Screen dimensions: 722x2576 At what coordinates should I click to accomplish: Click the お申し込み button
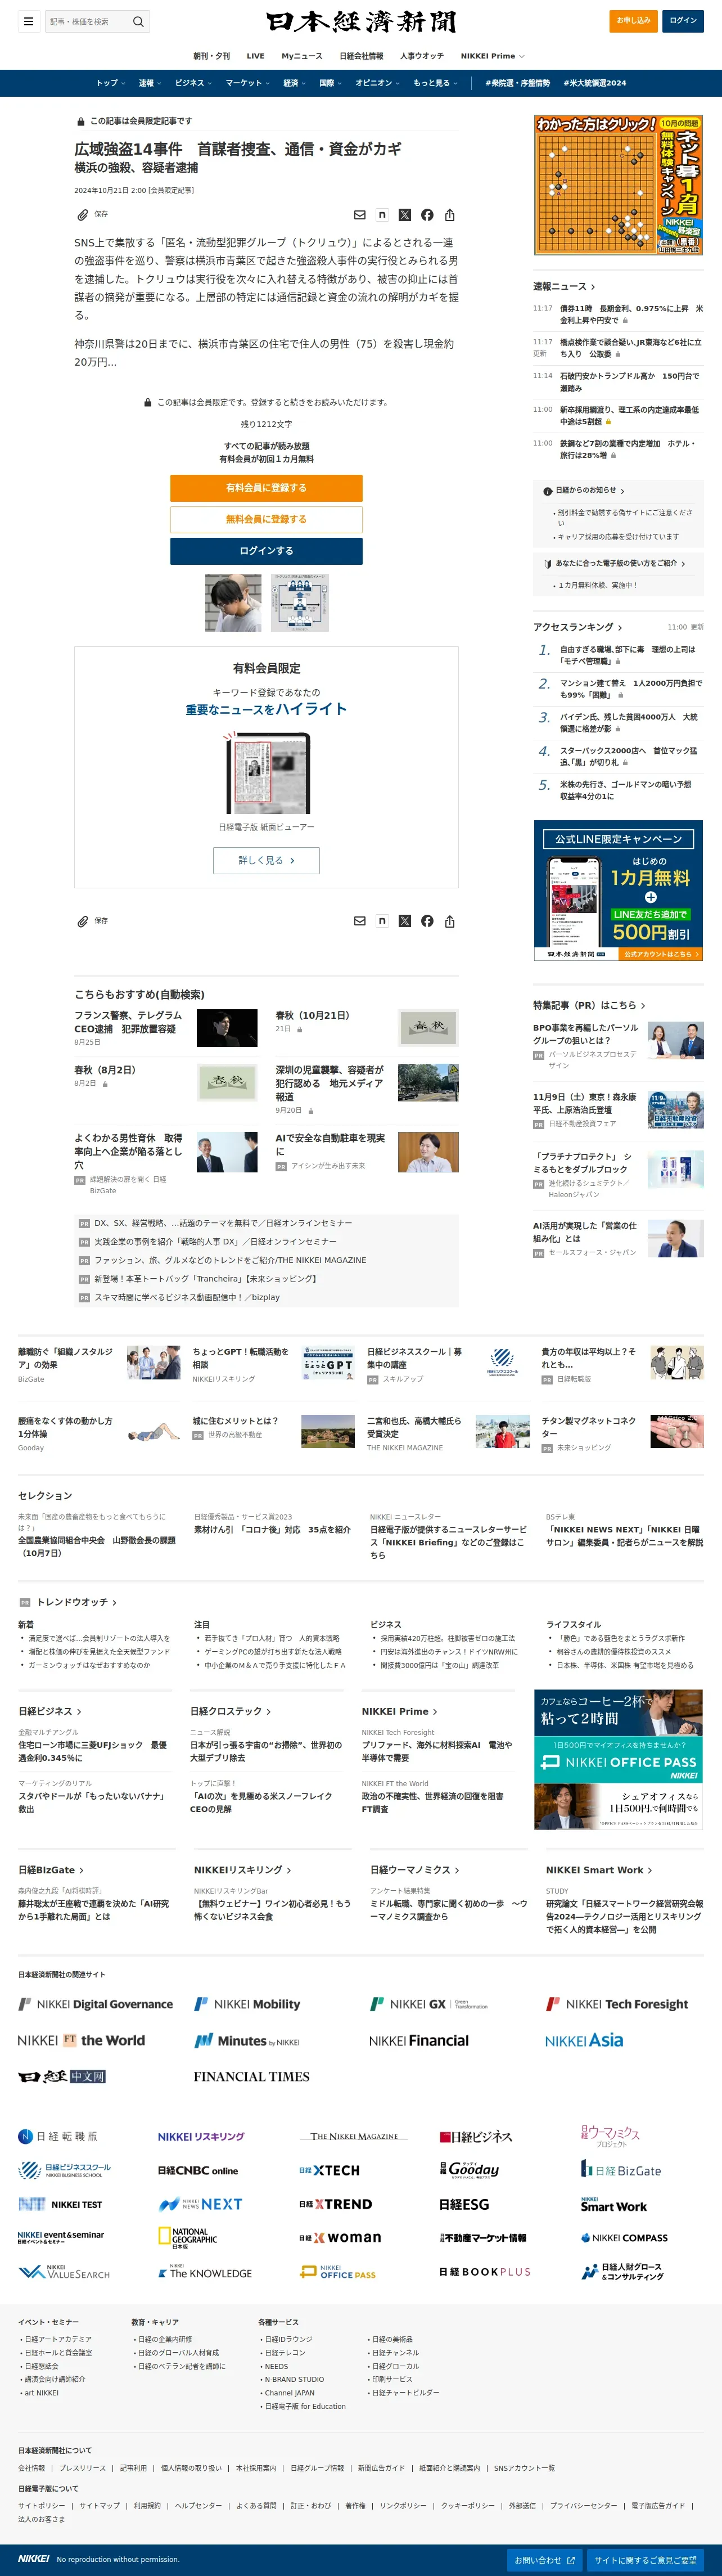[x=633, y=21]
